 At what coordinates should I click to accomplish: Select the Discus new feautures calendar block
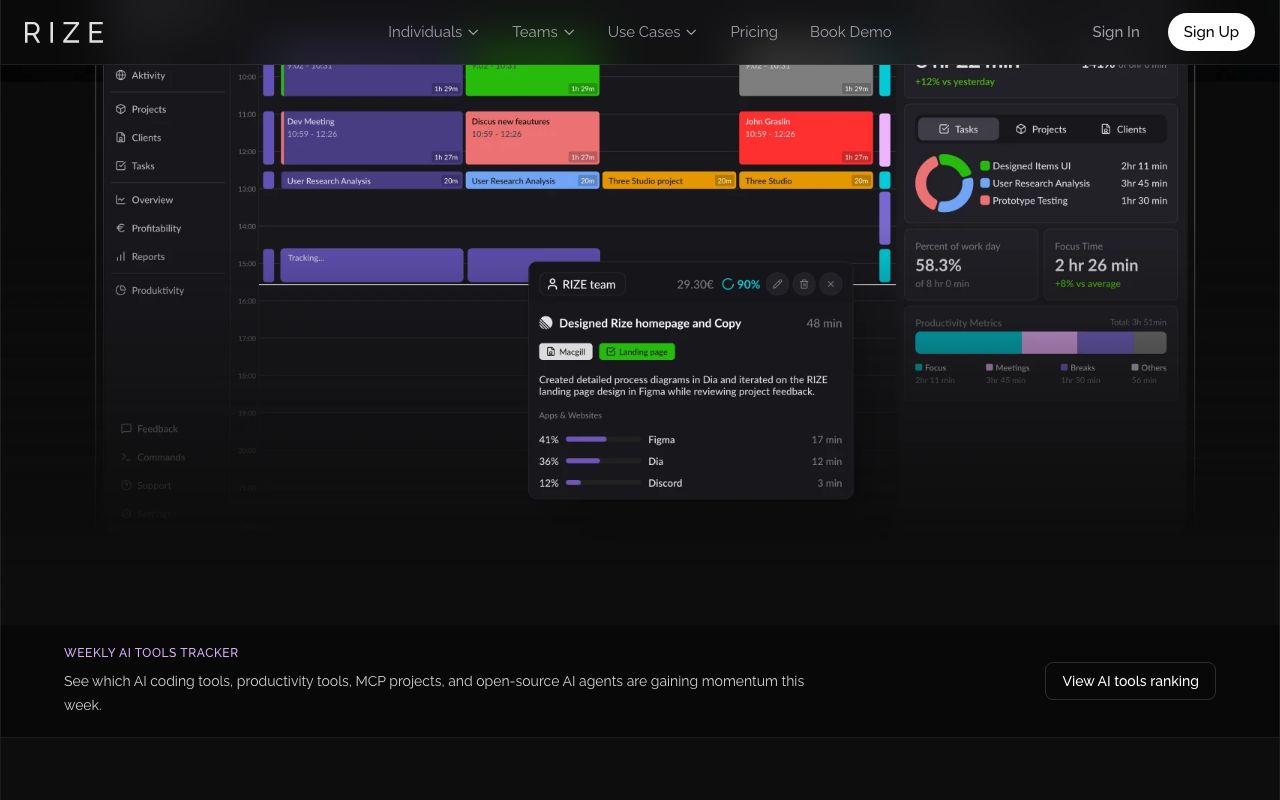(x=533, y=138)
